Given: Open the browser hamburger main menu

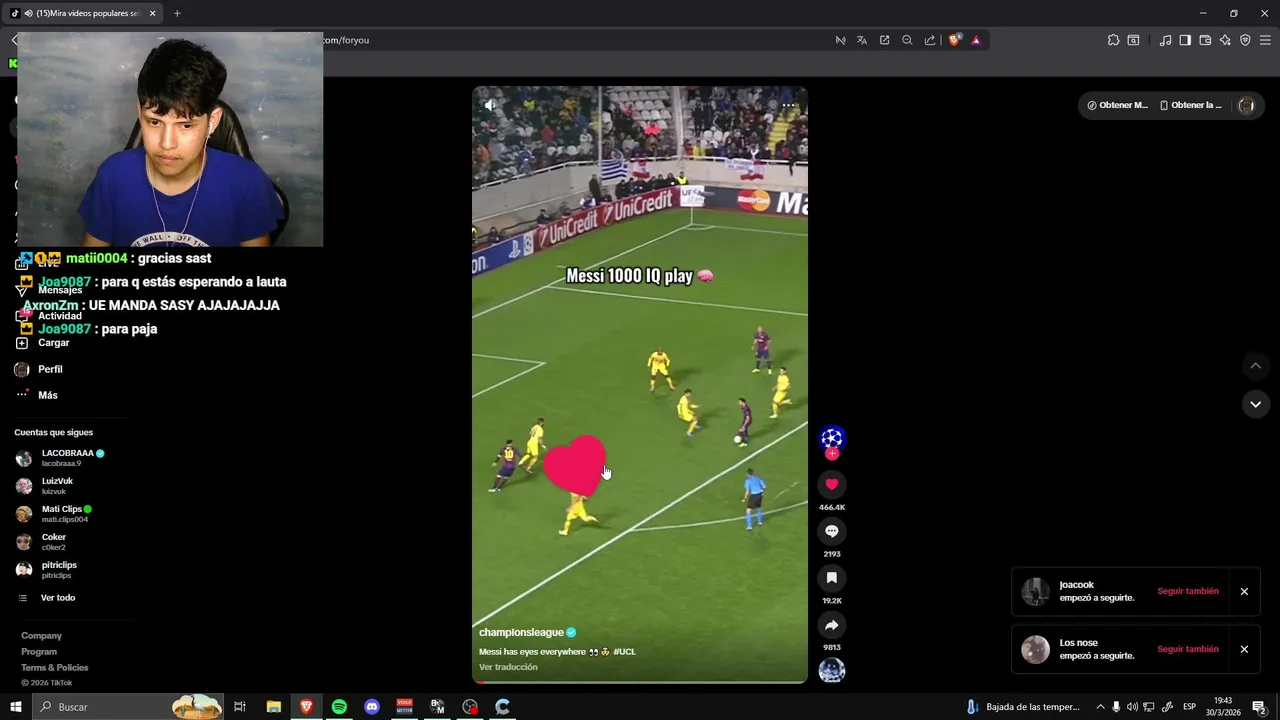Looking at the screenshot, I should pyautogui.click(x=1265, y=40).
